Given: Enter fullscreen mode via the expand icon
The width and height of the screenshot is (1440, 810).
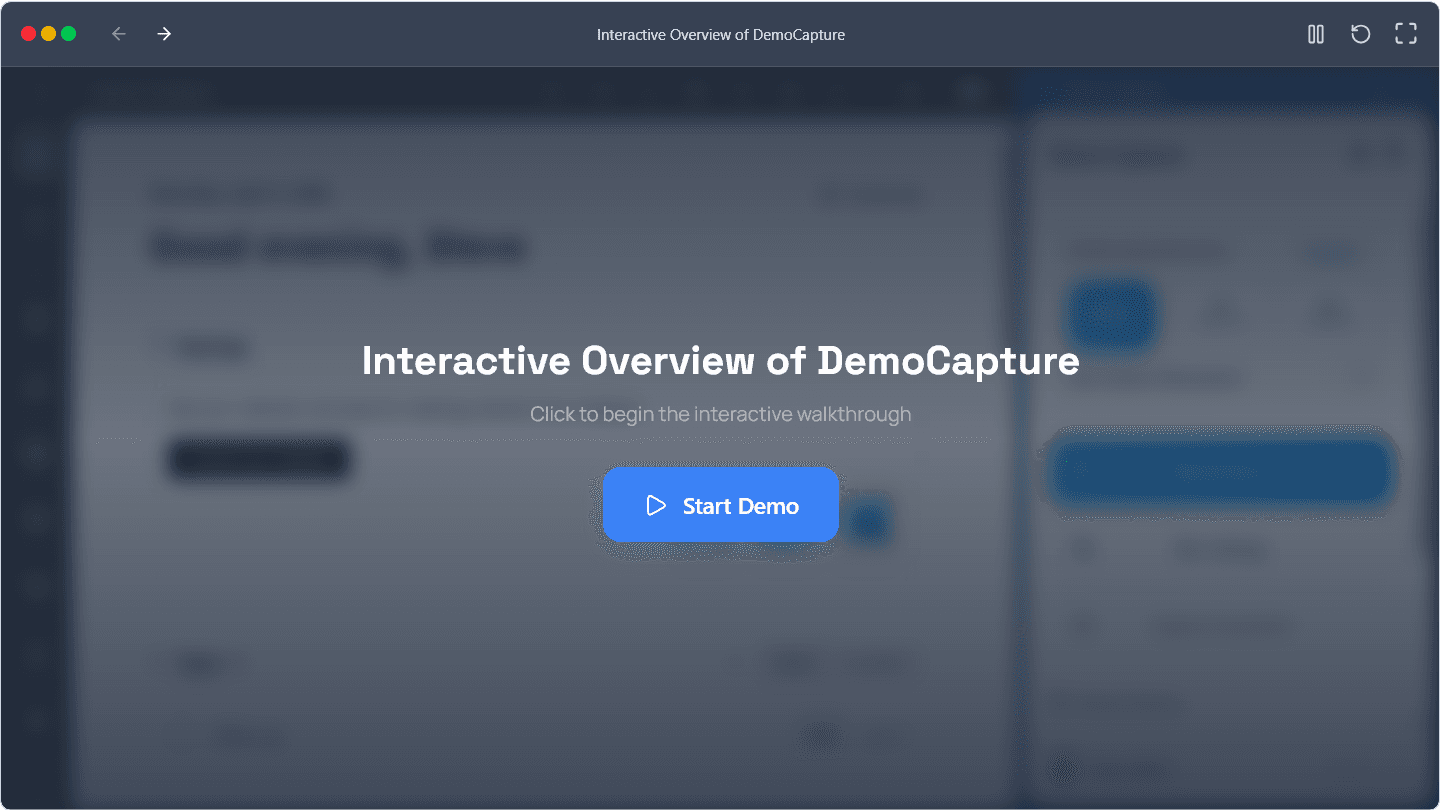Looking at the screenshot, I should pyautogui.click(x=1406, y=34).
